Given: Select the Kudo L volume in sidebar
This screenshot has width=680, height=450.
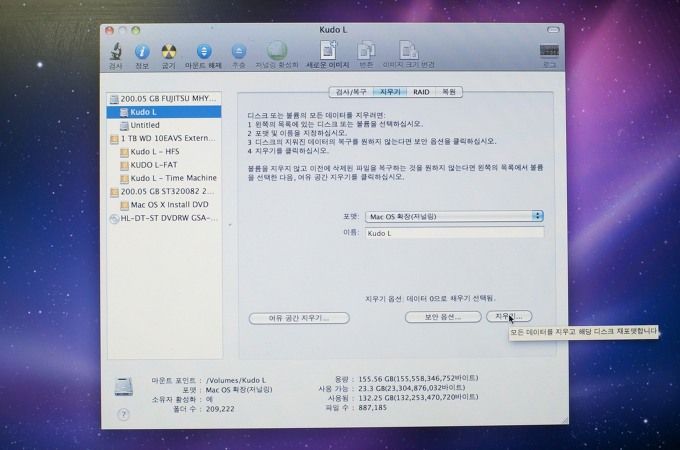Looking at the screenshot, I should click(164, 112).
